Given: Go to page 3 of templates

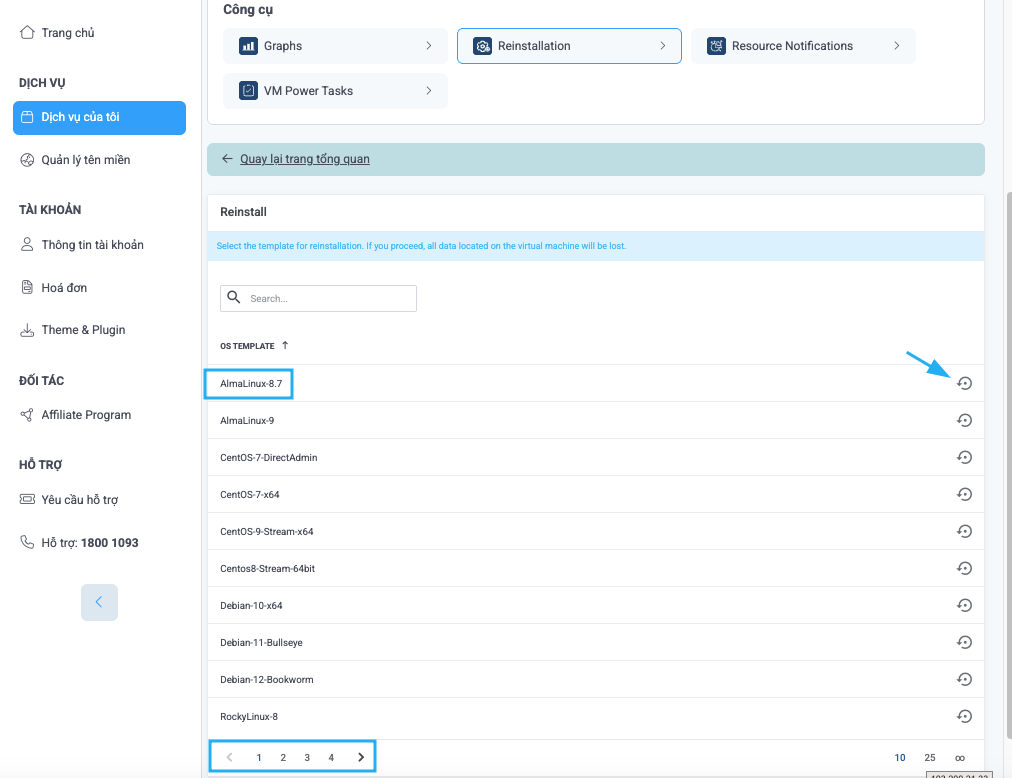Looking at the screenshot, I should click(307, 757).
